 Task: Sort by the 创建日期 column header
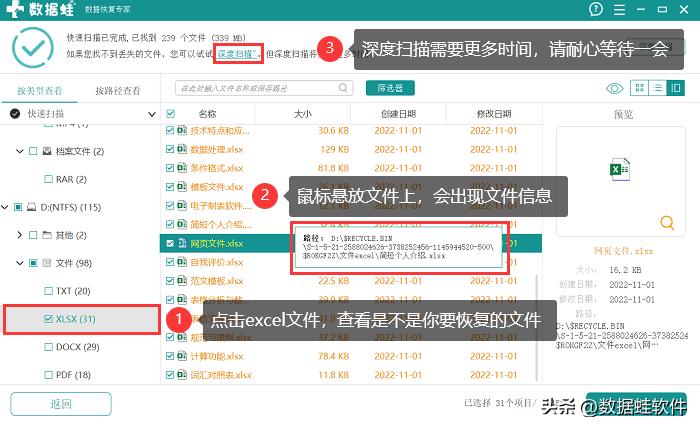(398, 114)
